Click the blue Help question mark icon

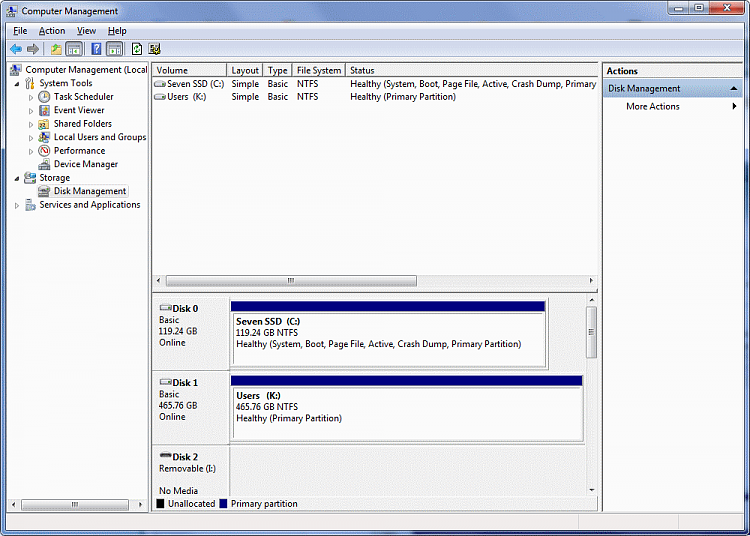coord(96,49)
